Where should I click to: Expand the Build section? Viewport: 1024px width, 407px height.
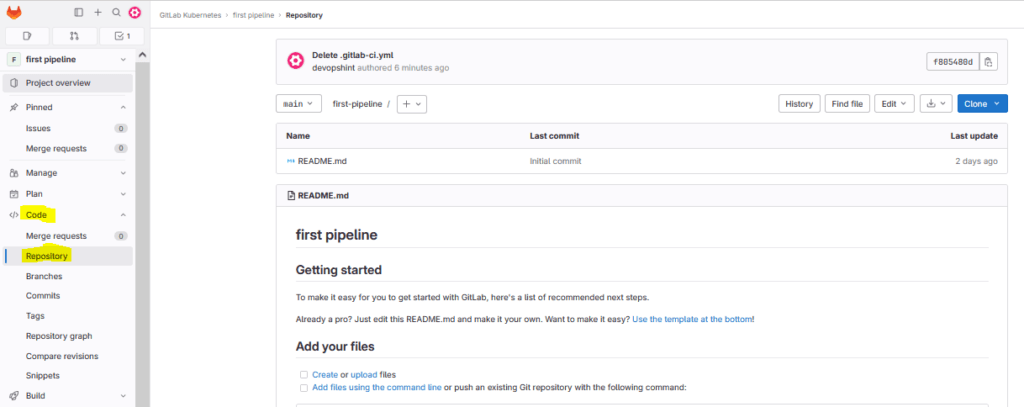click(x=123, y=395)
